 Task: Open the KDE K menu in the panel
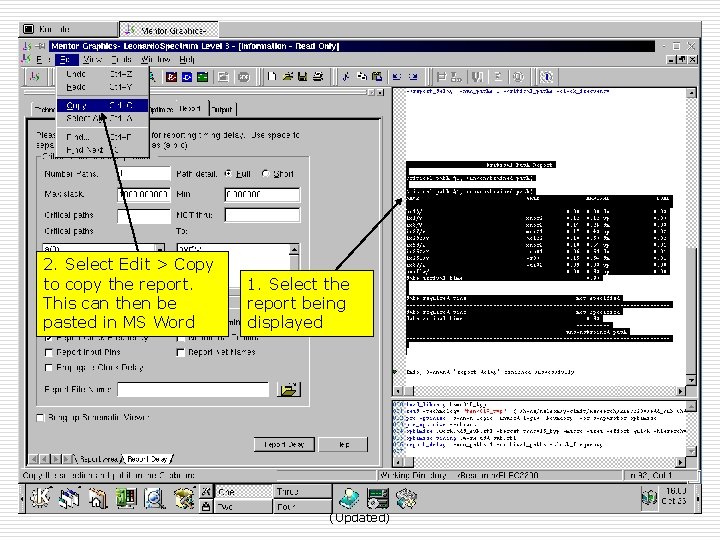(41, 498)
